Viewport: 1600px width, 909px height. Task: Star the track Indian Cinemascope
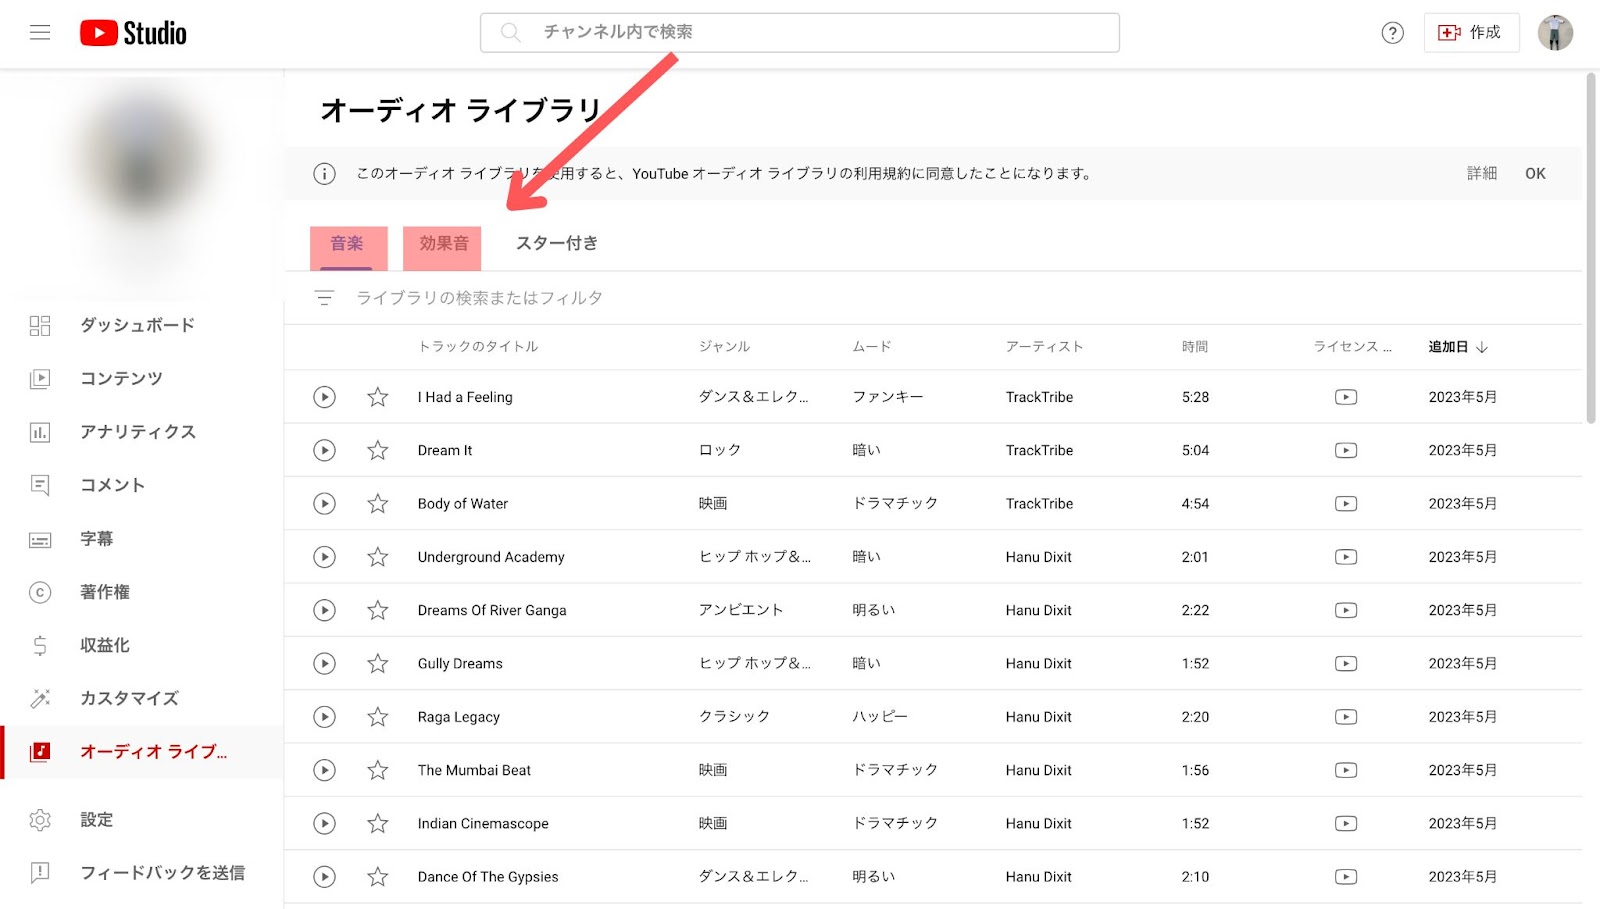(377, 823)
